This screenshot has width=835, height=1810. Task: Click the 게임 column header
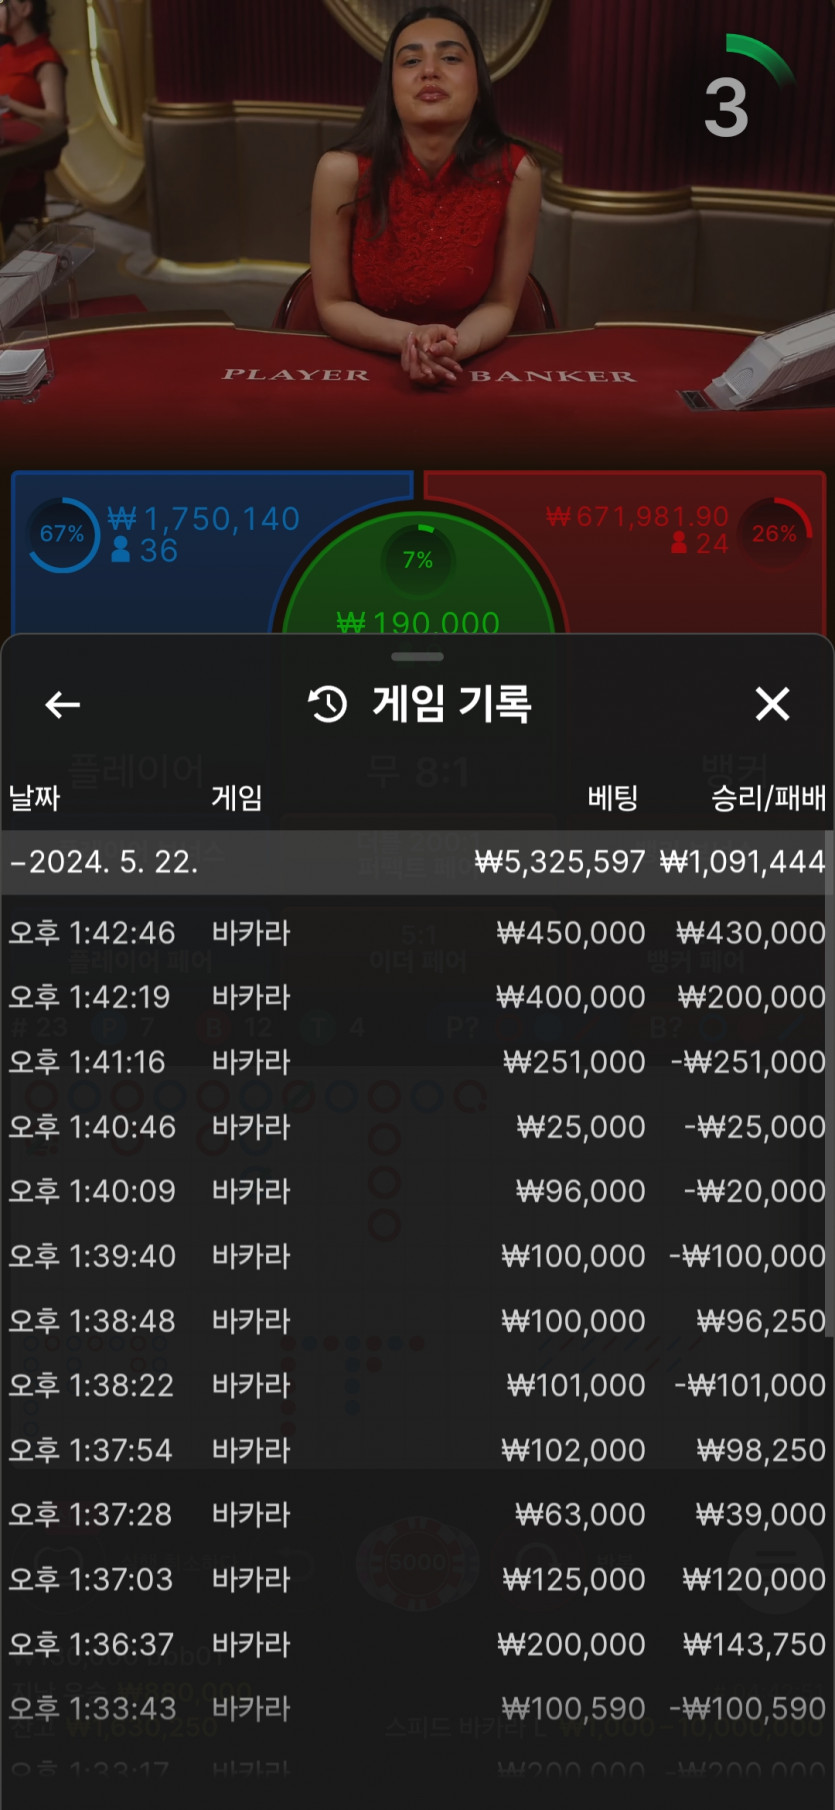coord(237,797)
